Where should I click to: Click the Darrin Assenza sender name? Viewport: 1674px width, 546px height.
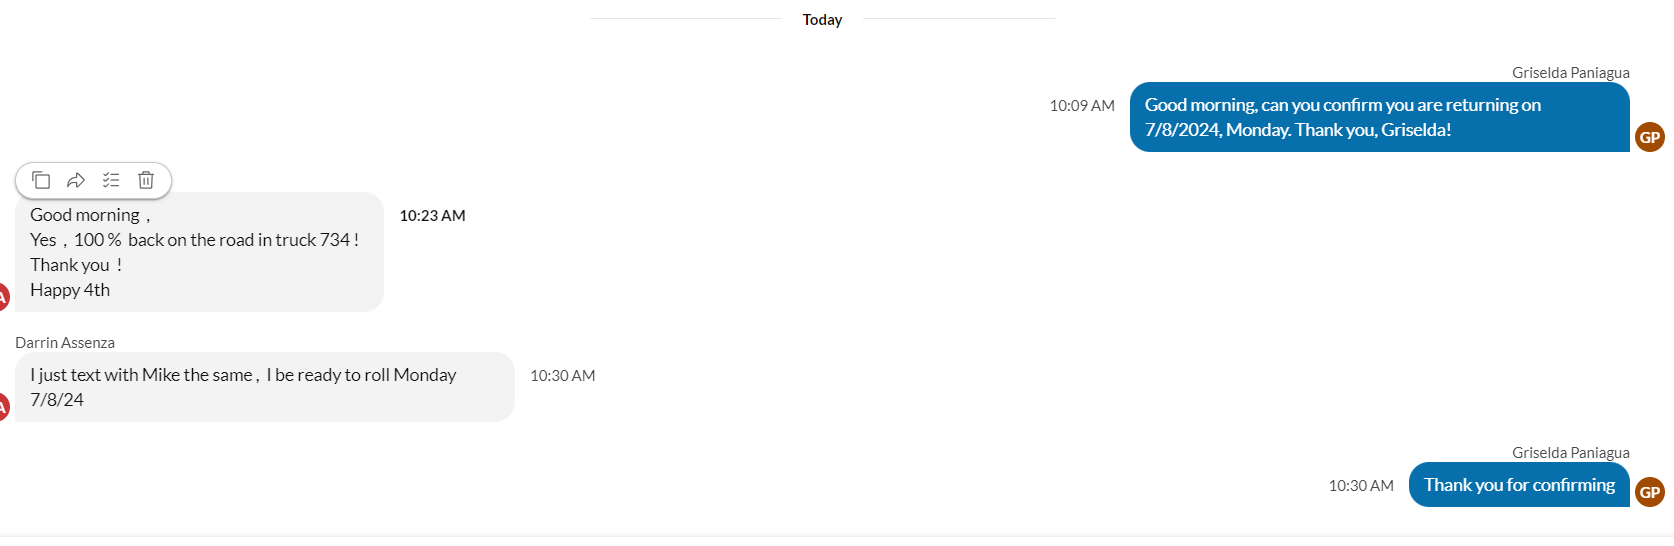pos(65,342)
